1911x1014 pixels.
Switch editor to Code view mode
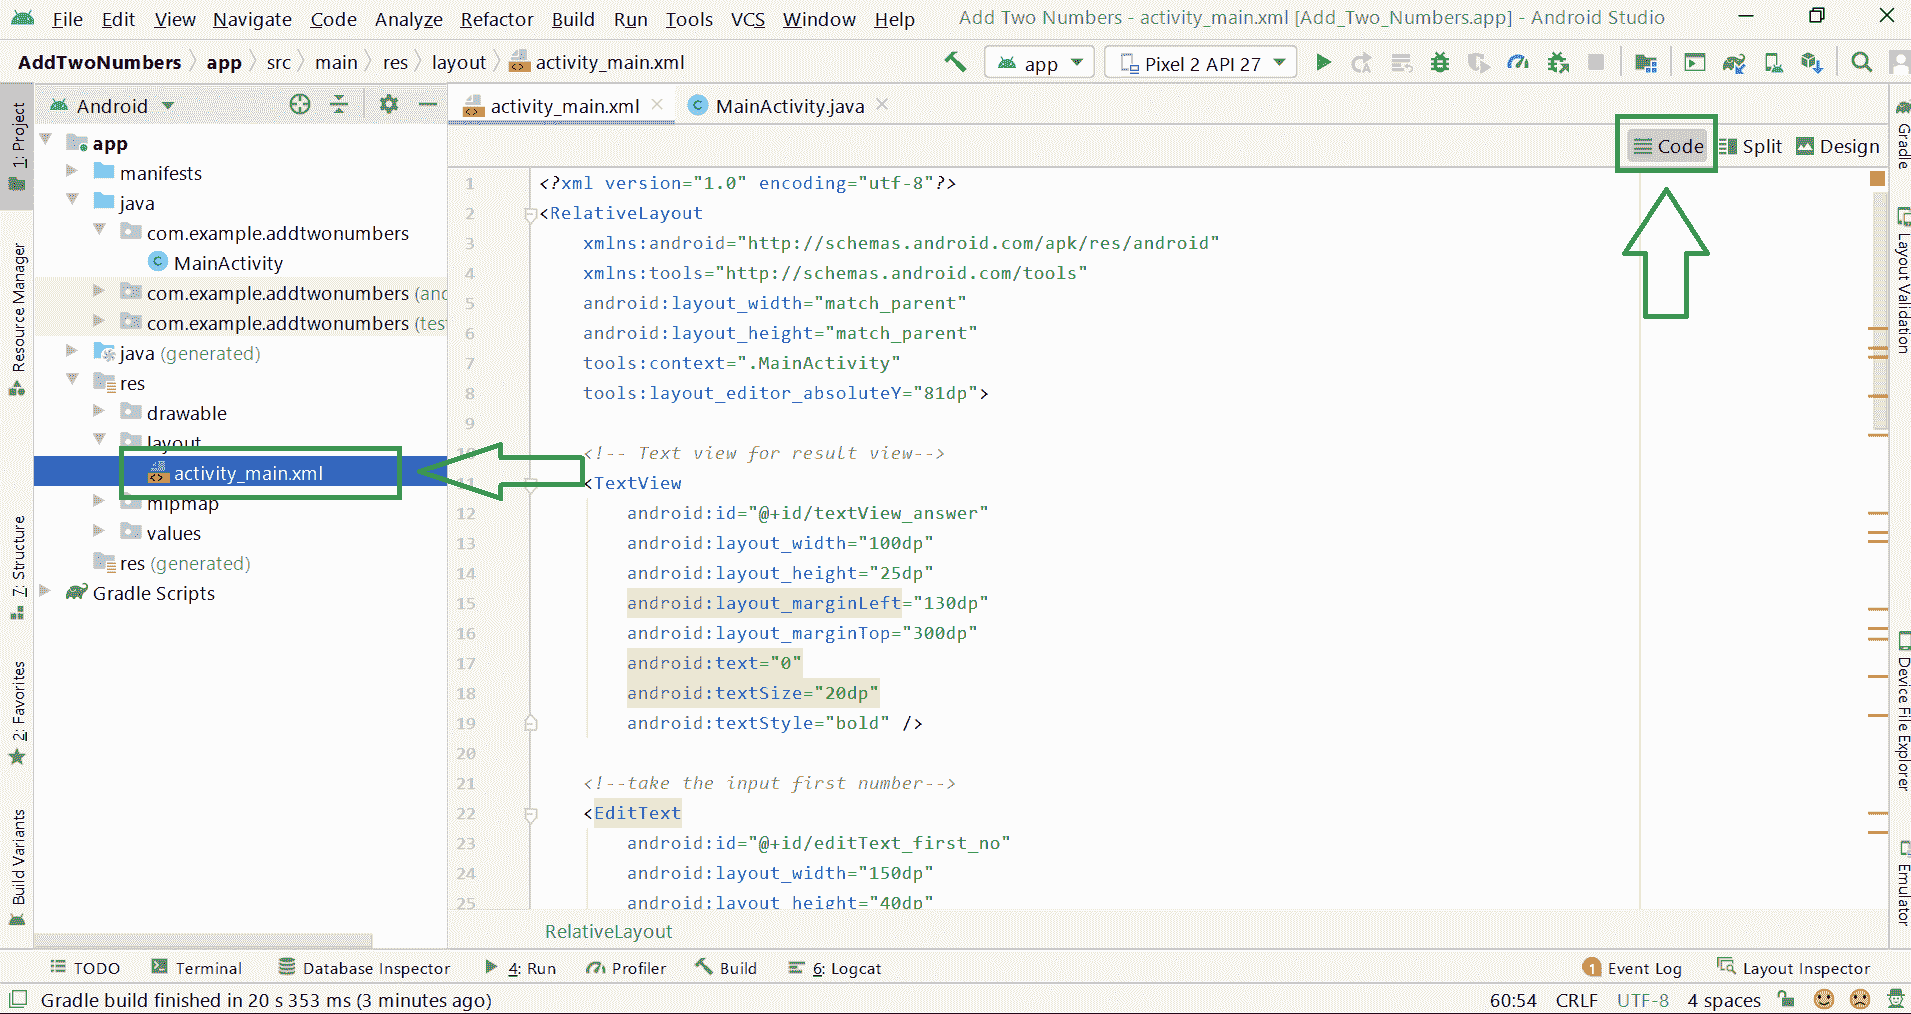point(1668,146)
